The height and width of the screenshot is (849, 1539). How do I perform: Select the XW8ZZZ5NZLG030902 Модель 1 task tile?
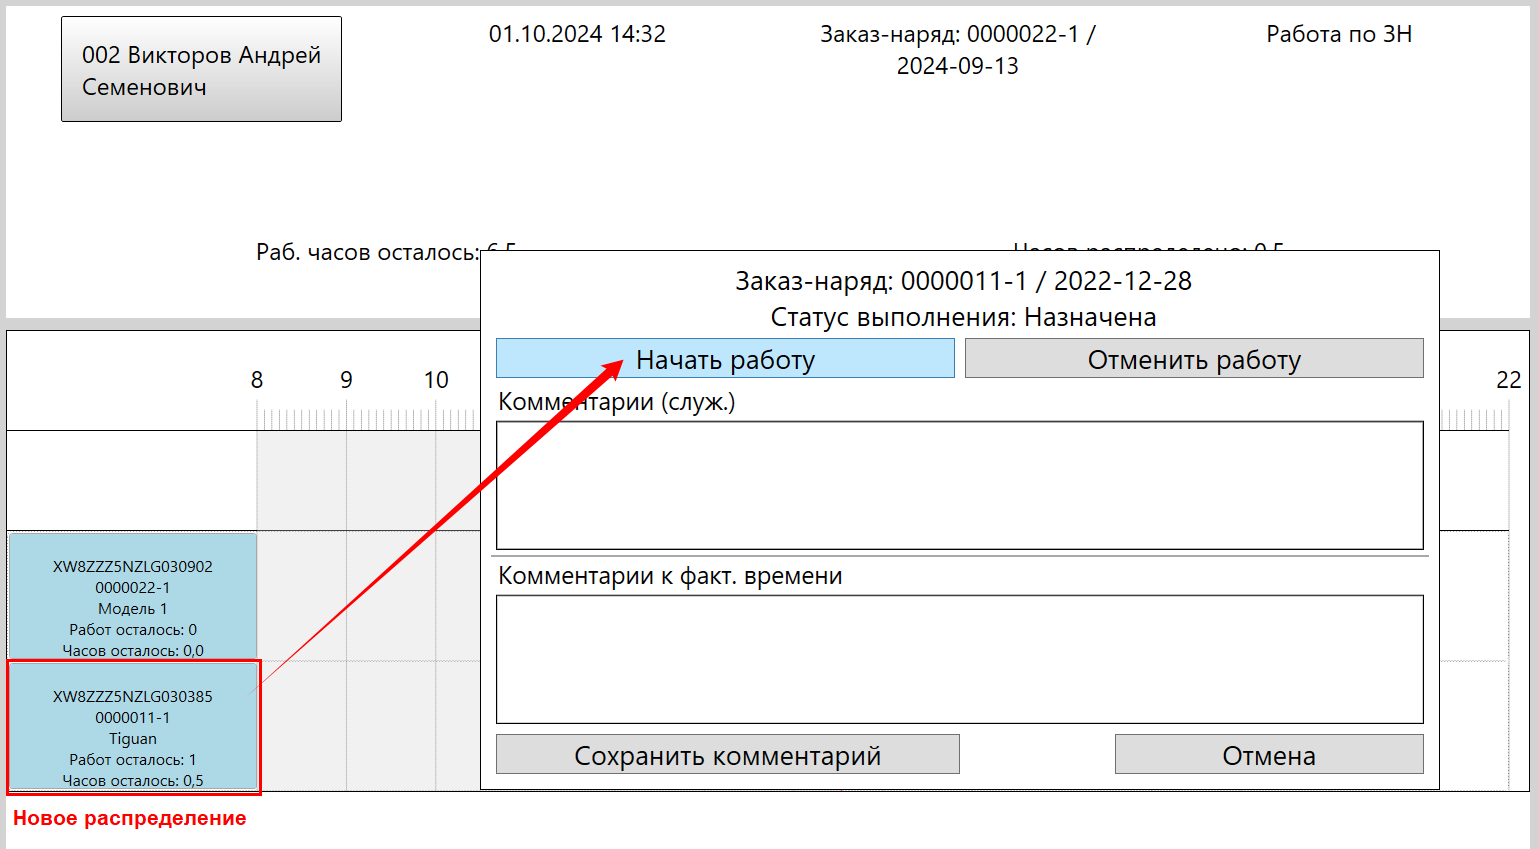click(x=133, y=597)
